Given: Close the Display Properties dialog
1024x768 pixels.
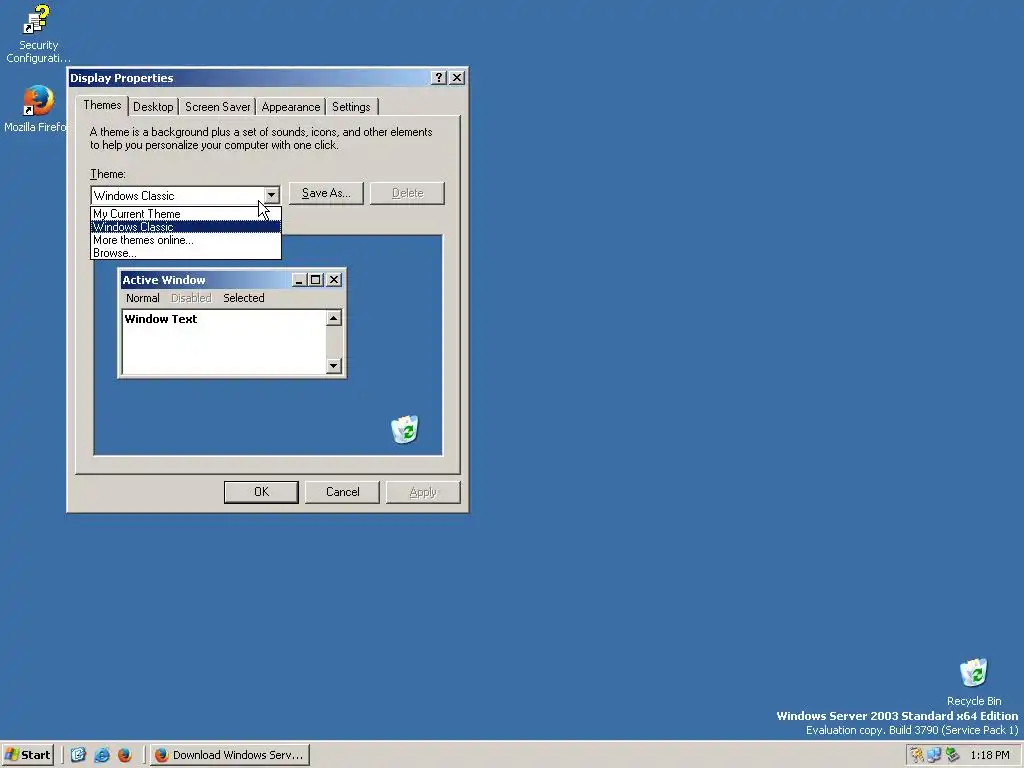Looking at the screenshot, I should click(x=457, y=78).
